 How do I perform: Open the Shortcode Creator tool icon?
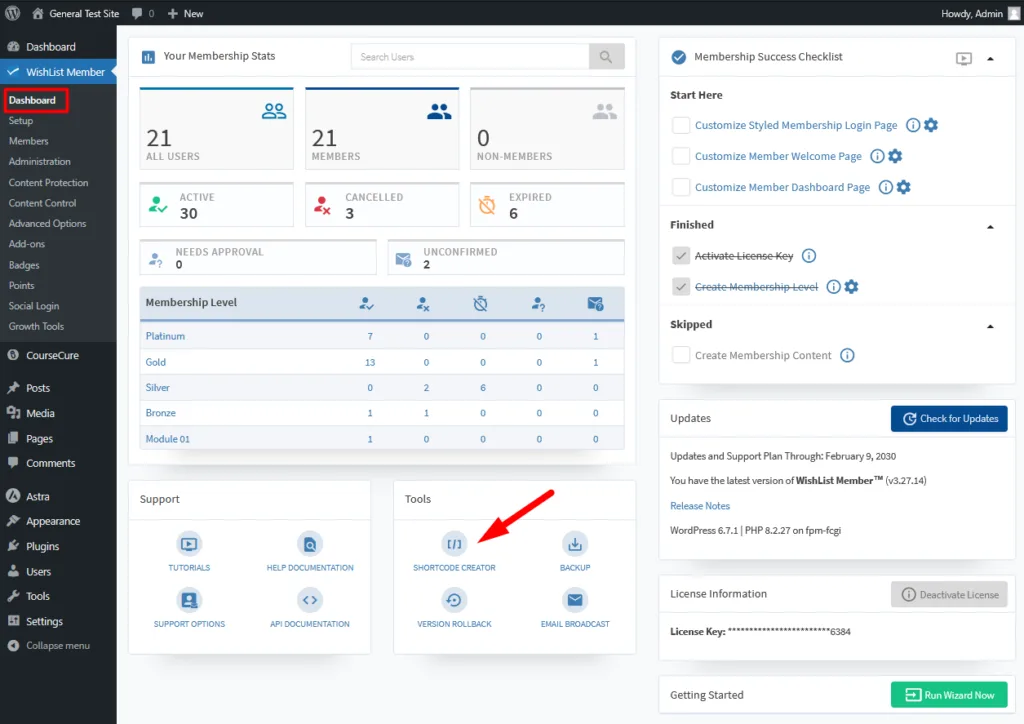click(454, 544)
